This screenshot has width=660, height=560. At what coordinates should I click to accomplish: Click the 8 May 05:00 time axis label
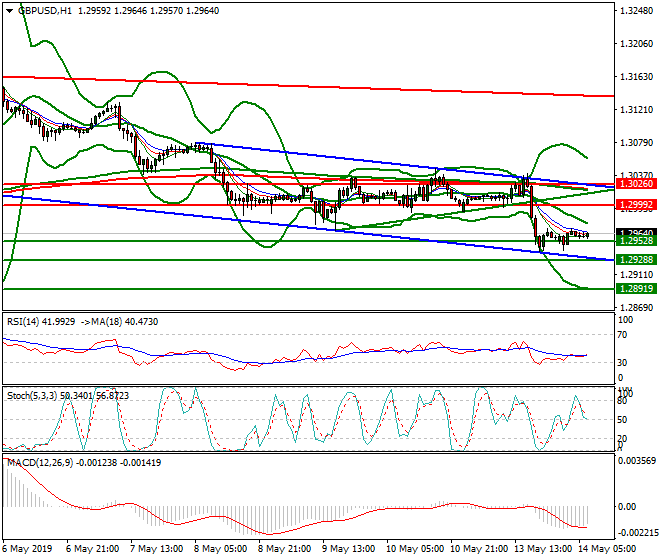pos(220,549)
